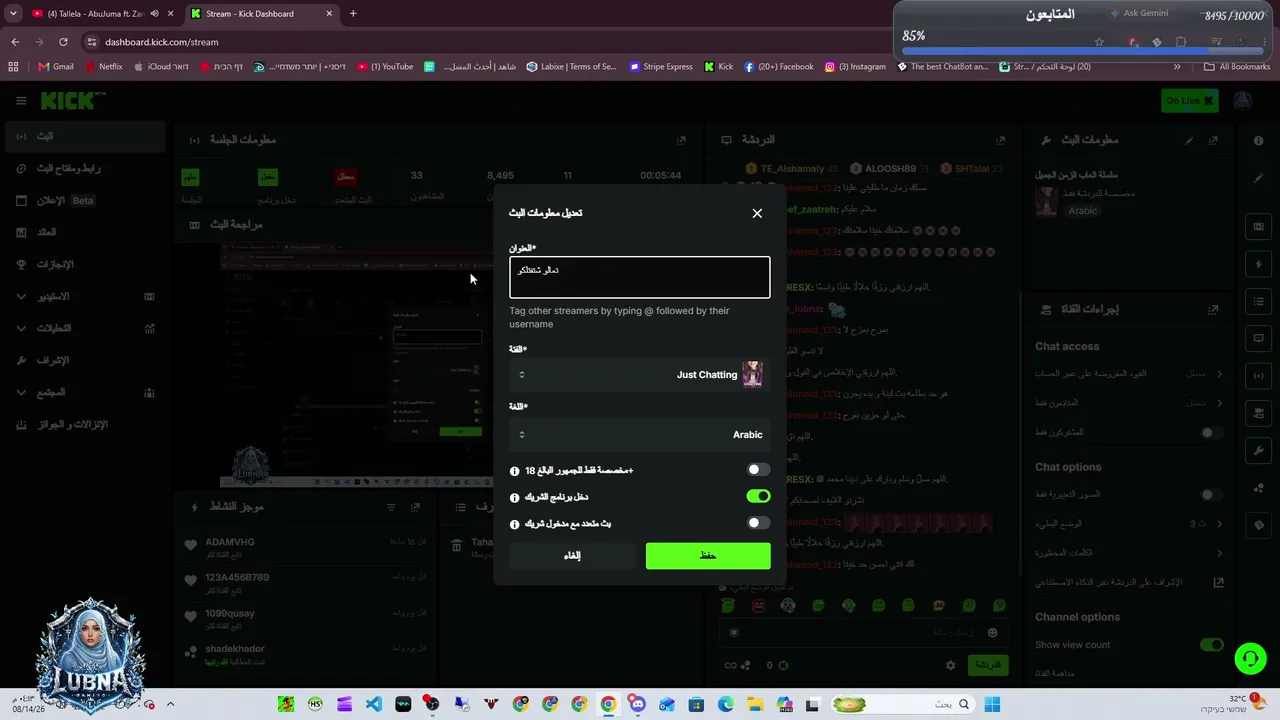Screen dimensions: 1280x720
Task: Open the الإعلان Beta sidebar item
Action: pos(85,201)
